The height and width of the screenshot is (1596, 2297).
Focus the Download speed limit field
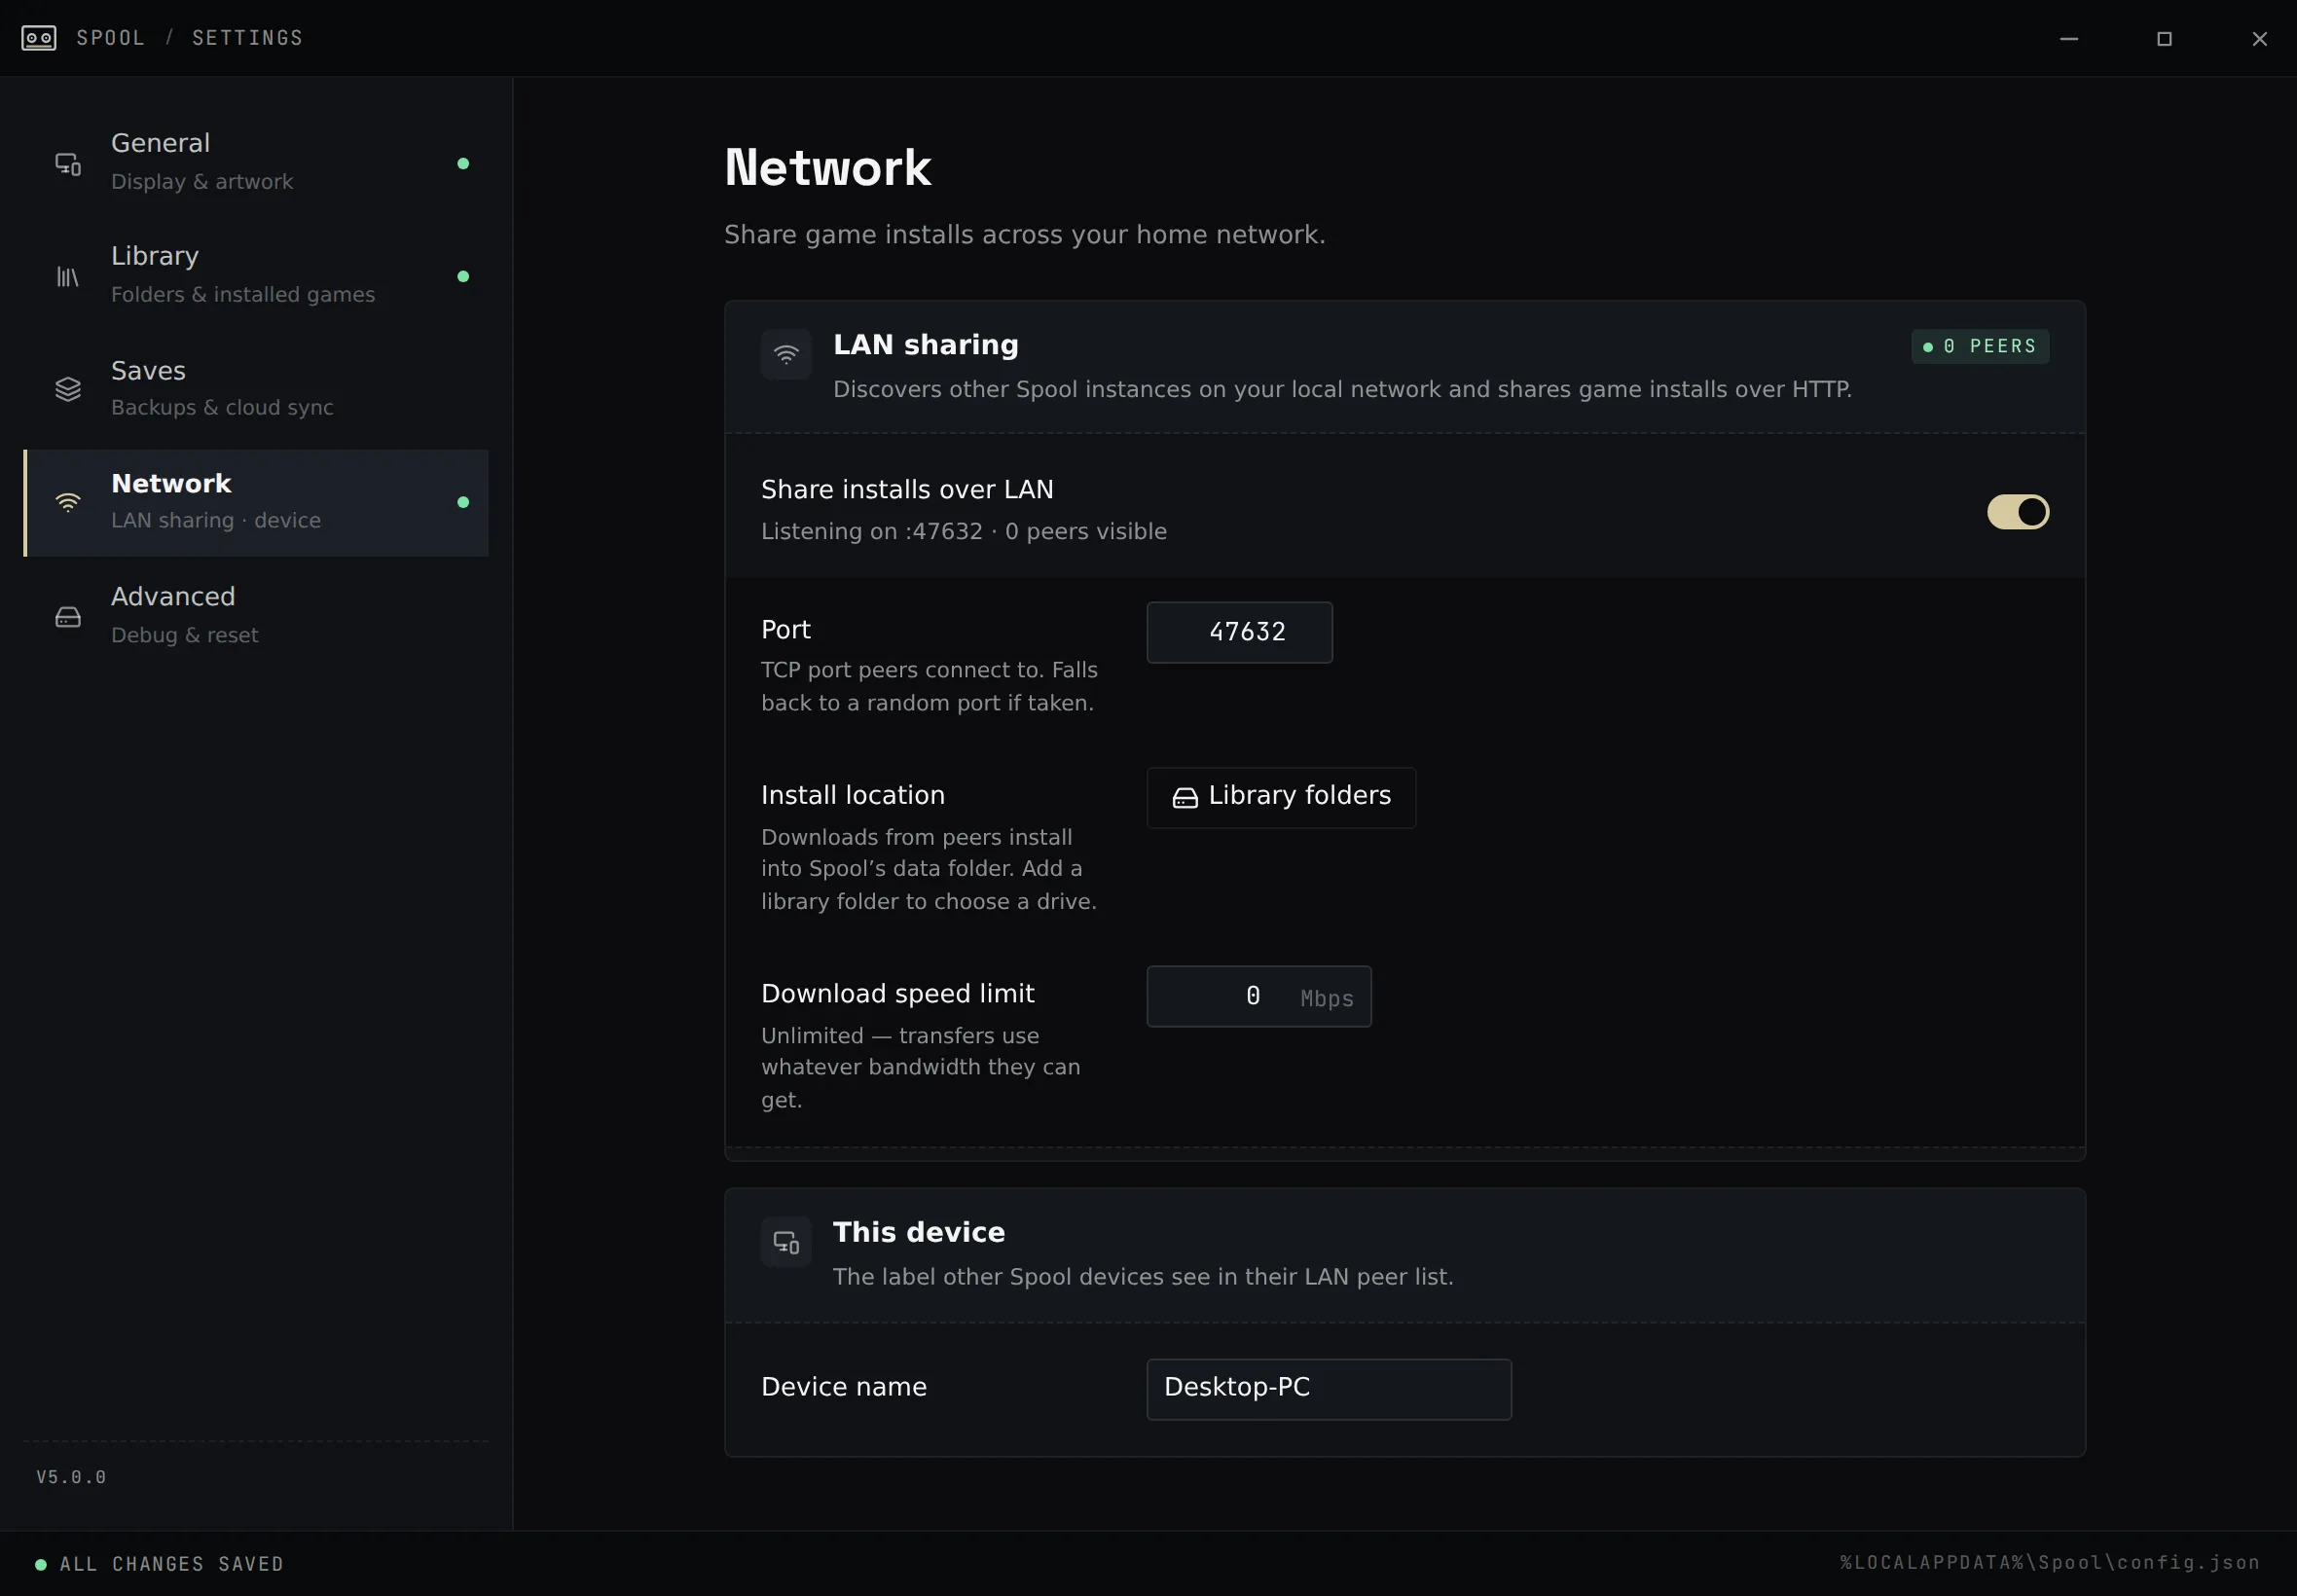(x=1259, y=996)
